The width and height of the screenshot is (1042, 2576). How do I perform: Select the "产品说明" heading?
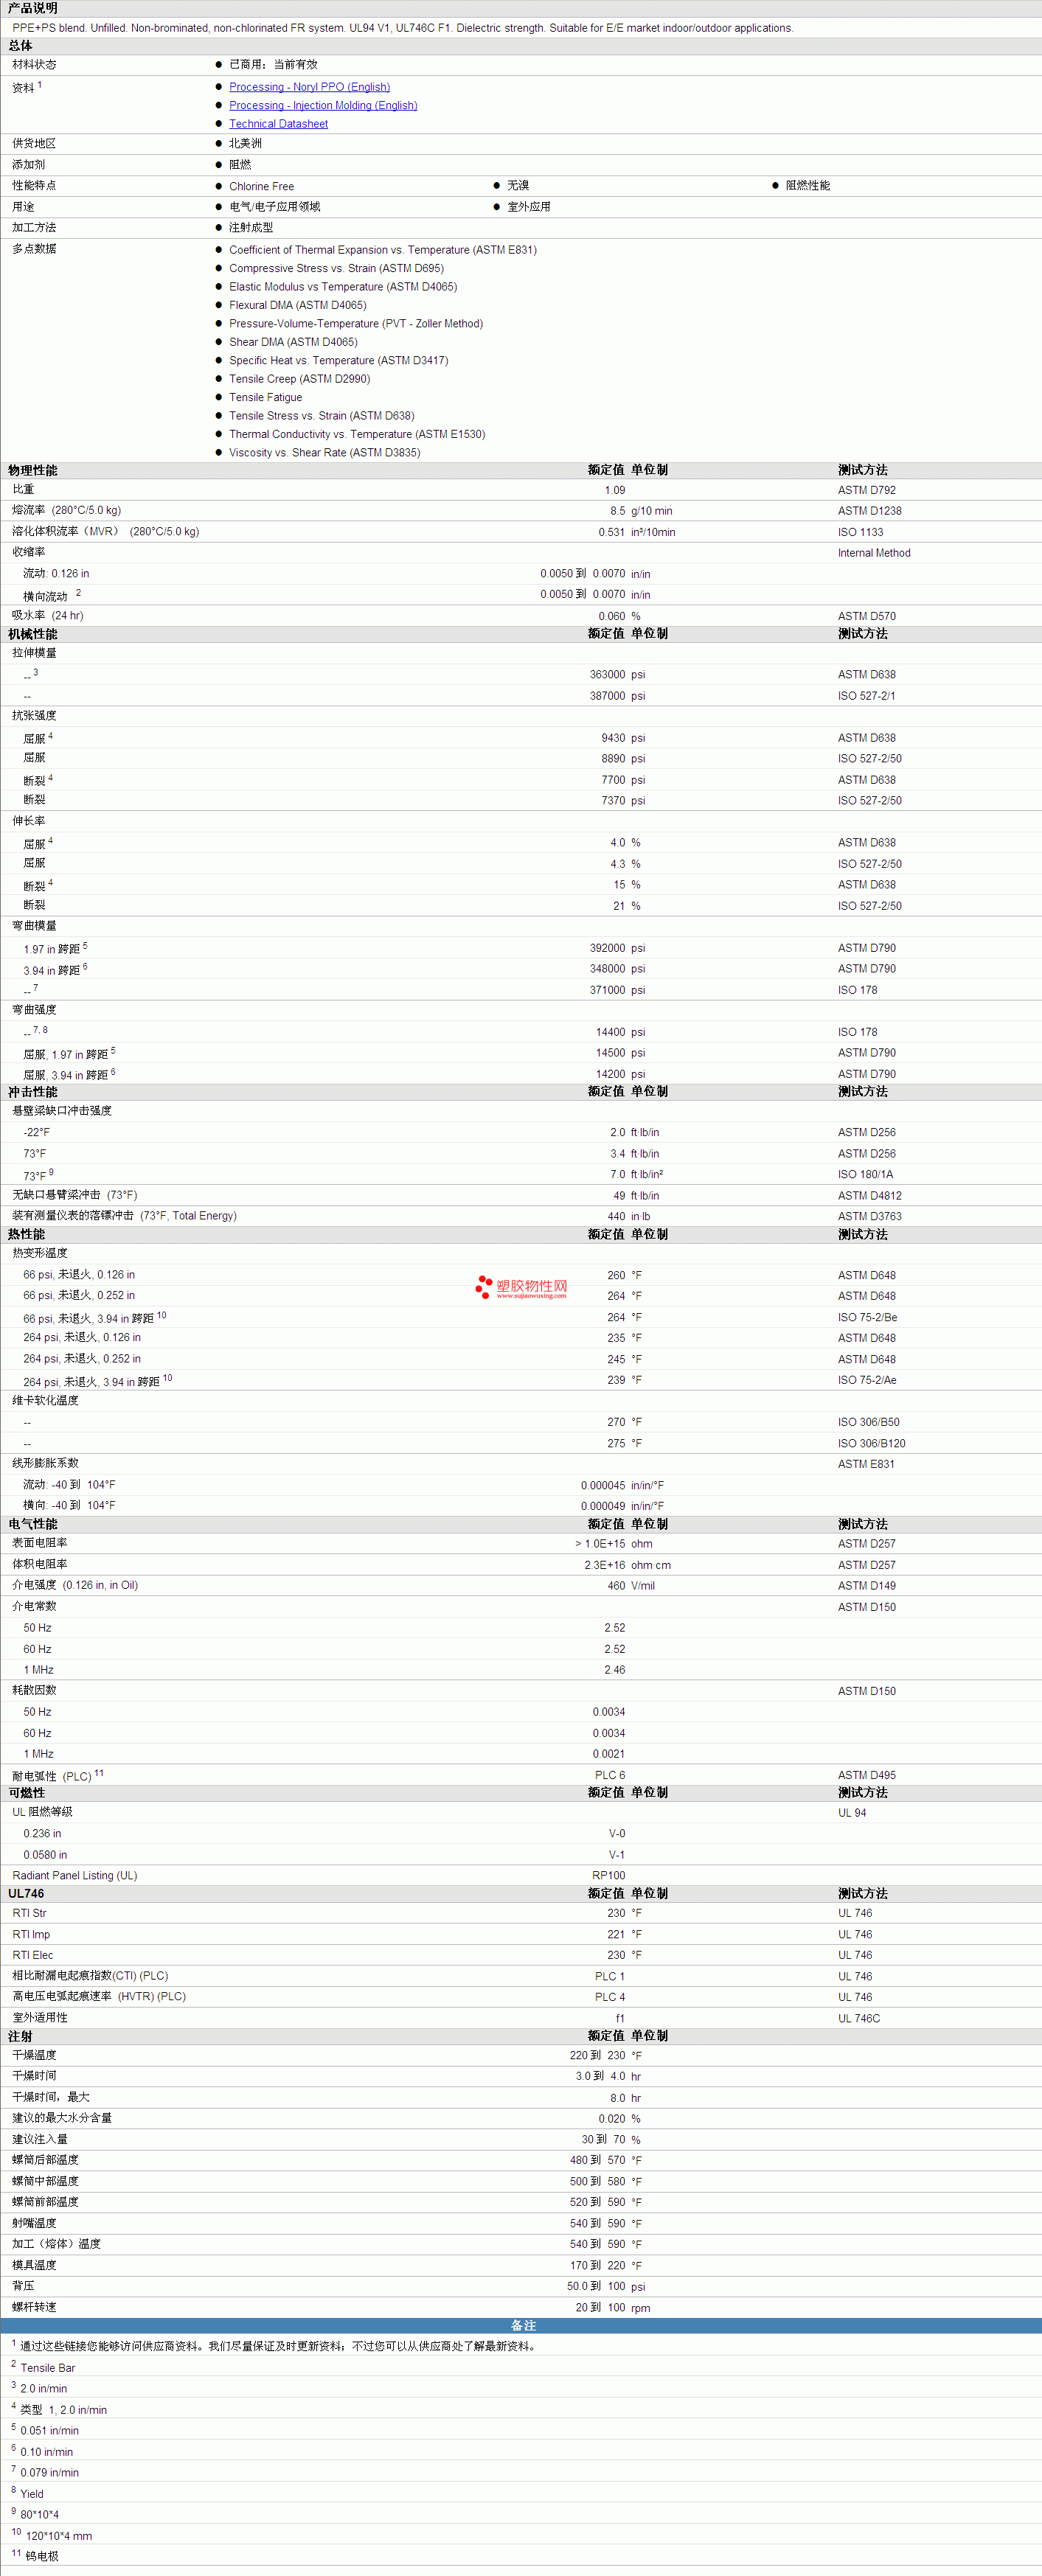[x=33, y=8]
